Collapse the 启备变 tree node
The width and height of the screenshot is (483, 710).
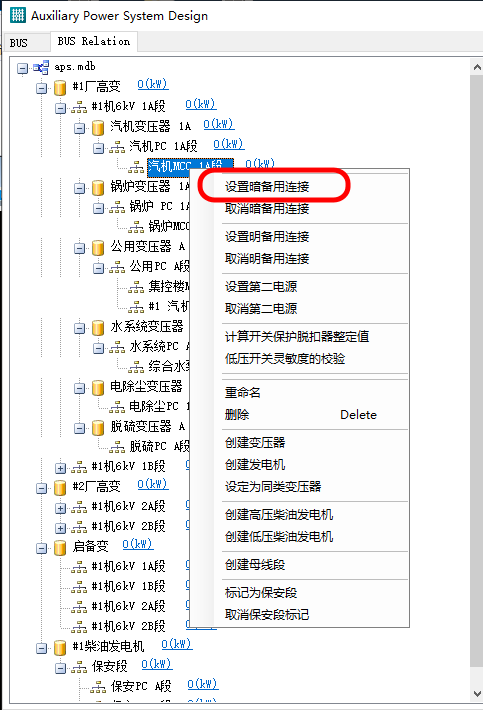pos(41,548)
